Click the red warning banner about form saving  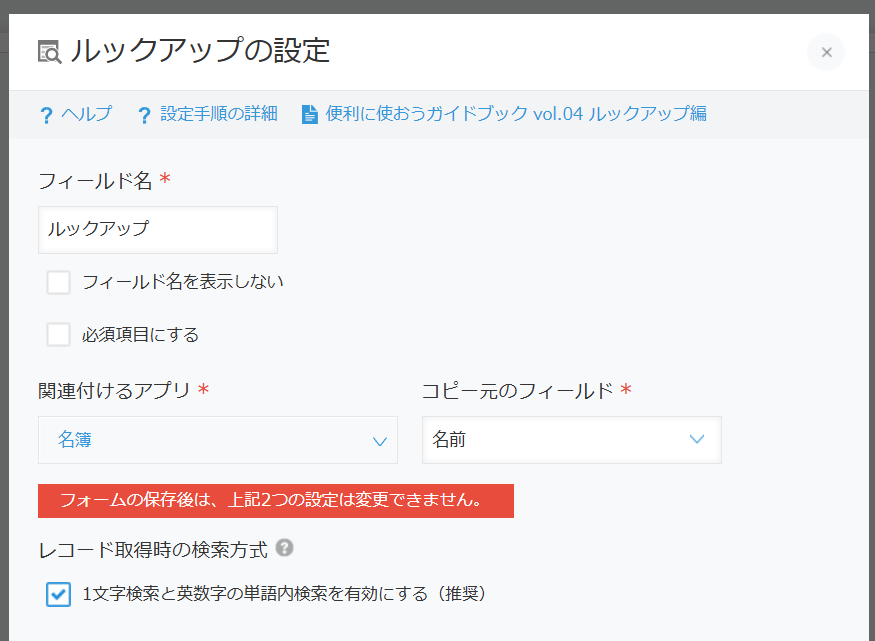(x=275, y=501)
